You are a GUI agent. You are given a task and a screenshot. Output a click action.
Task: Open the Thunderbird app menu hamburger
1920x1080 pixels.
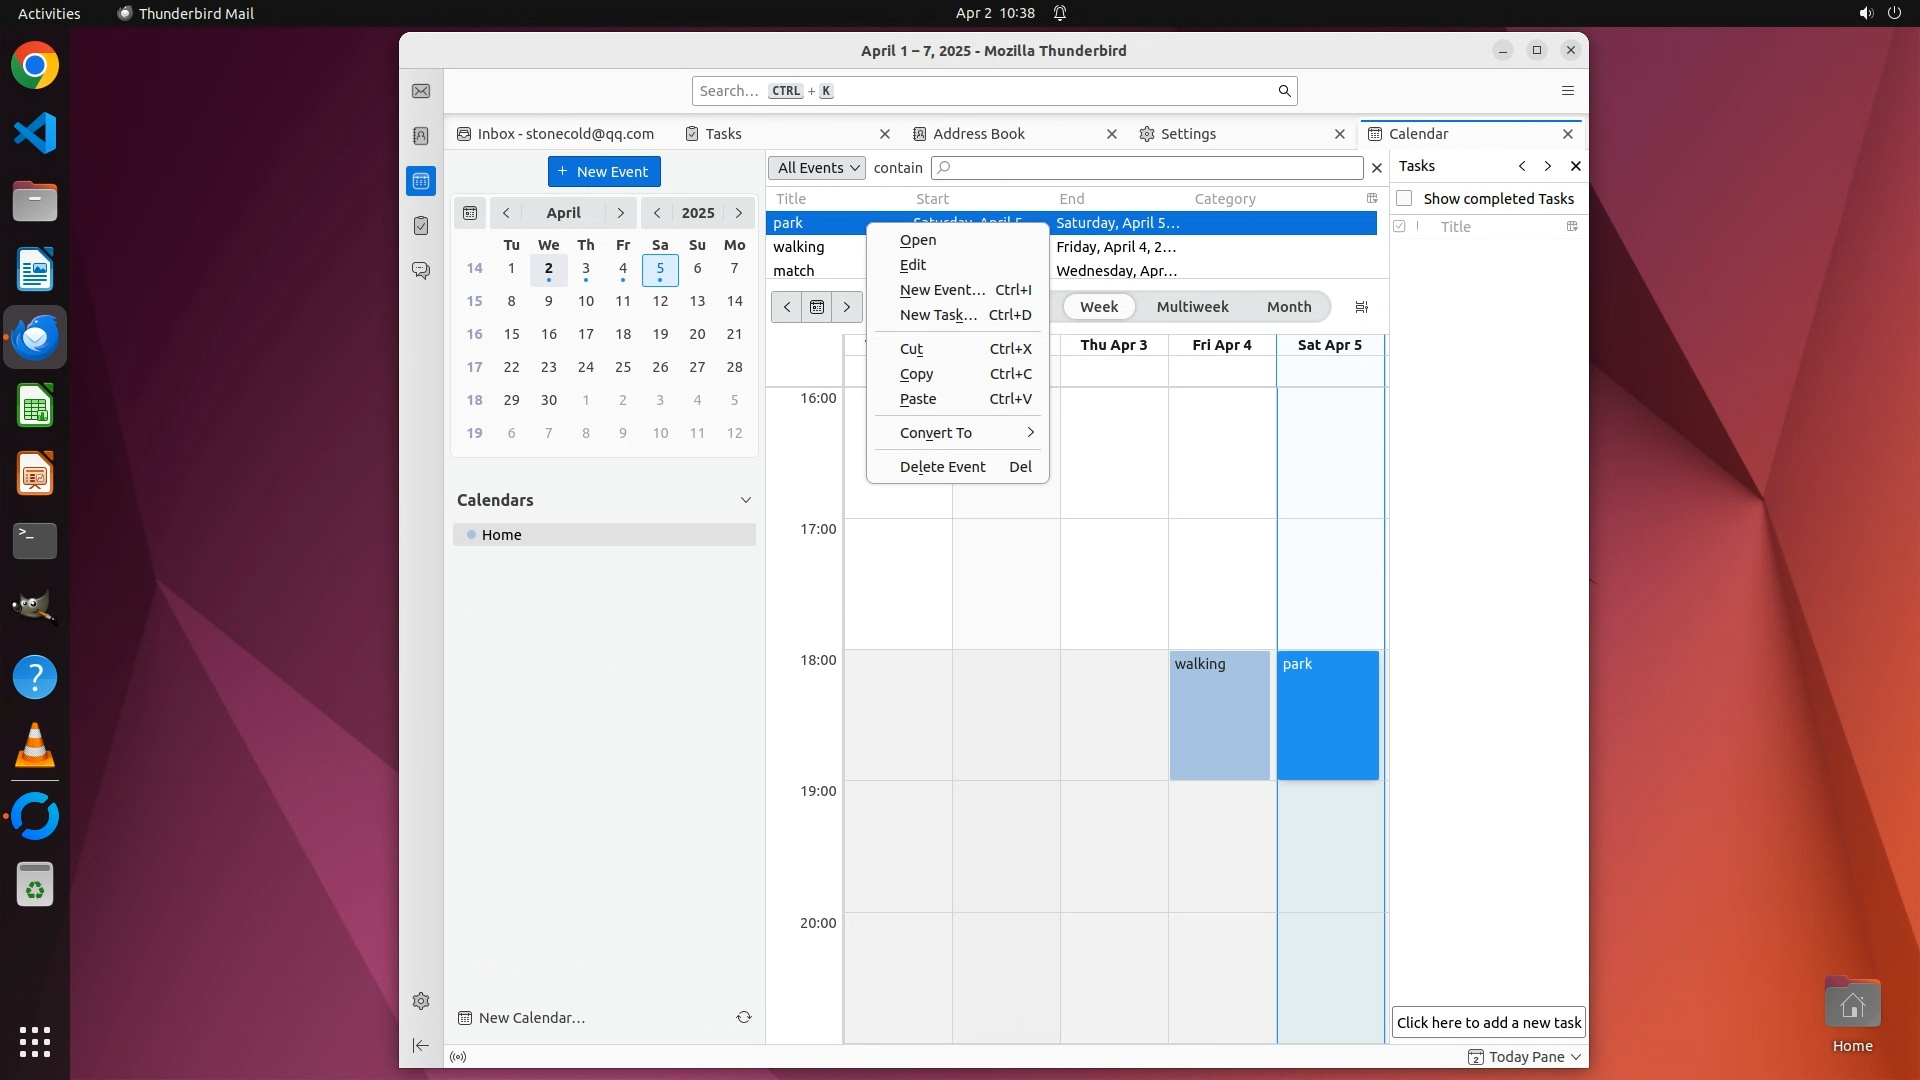click(x=1567, y=91)
